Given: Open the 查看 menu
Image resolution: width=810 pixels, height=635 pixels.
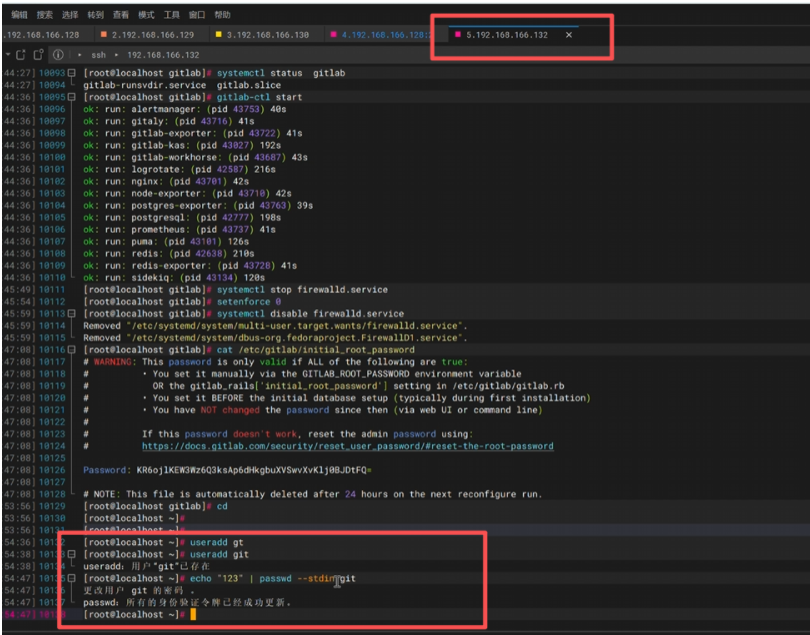Looking at the screenshot, I should click(x=120, y=15).
